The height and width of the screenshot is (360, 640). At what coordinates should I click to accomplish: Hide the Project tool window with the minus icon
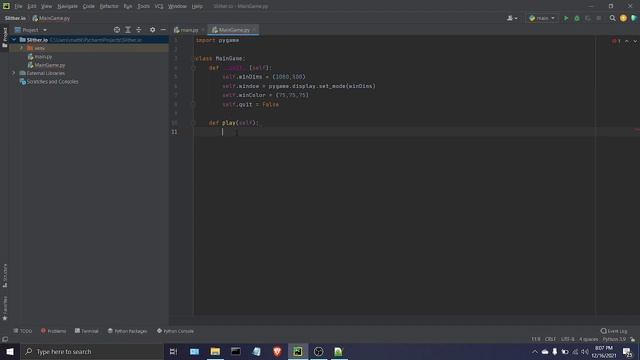pyautogui.click(x=163, y=30)
